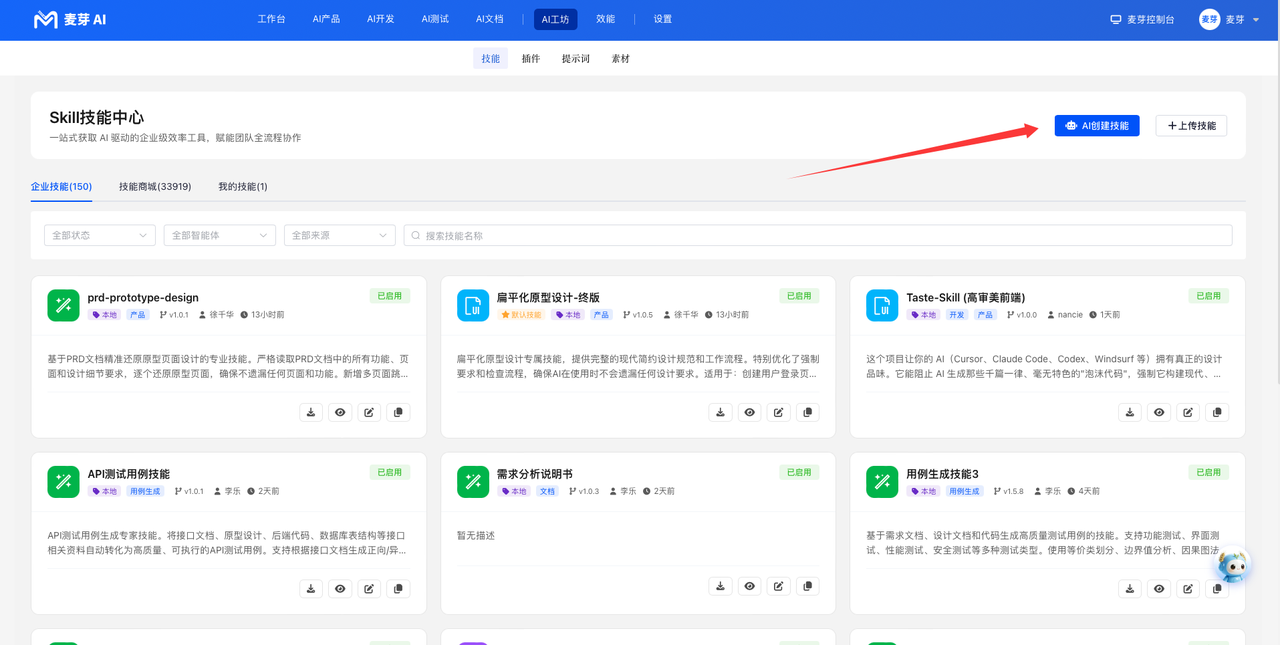Open 设置 in top navigation
Viewport: 1280px width, 645px height.
tap(663, 19)
